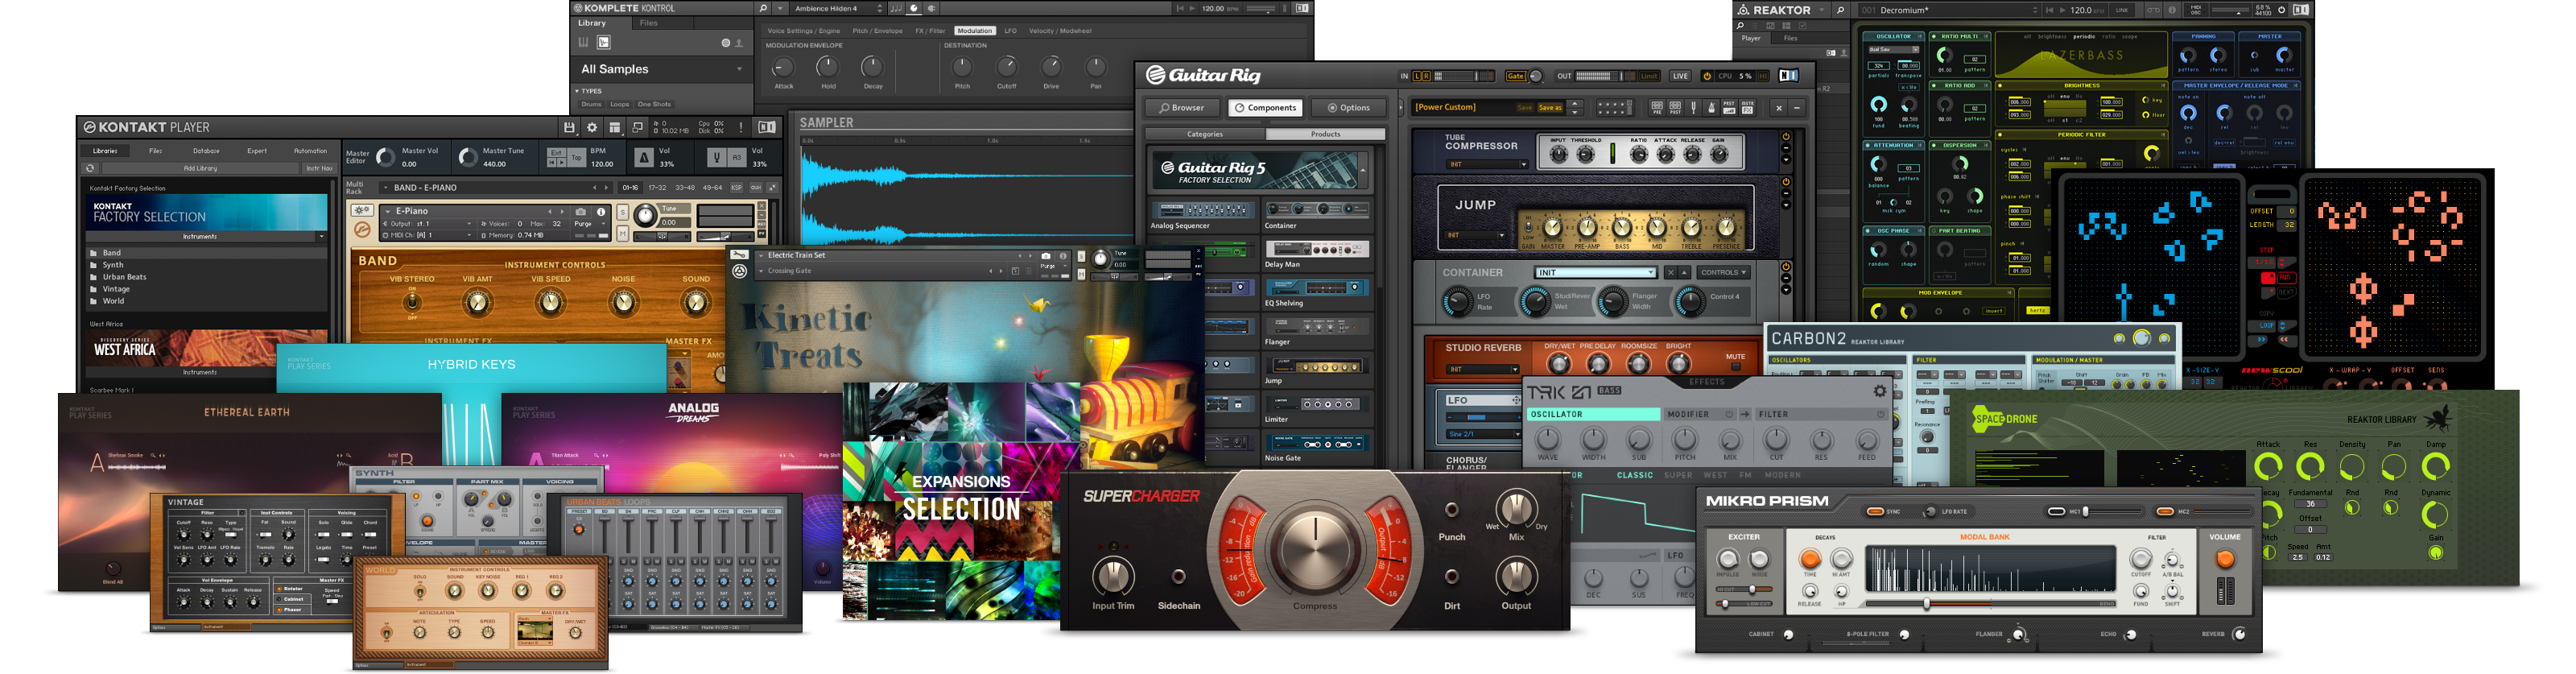Toggle the Solo S button on E-Piano
2576x674 pixels.
click(x=622, y=212)
